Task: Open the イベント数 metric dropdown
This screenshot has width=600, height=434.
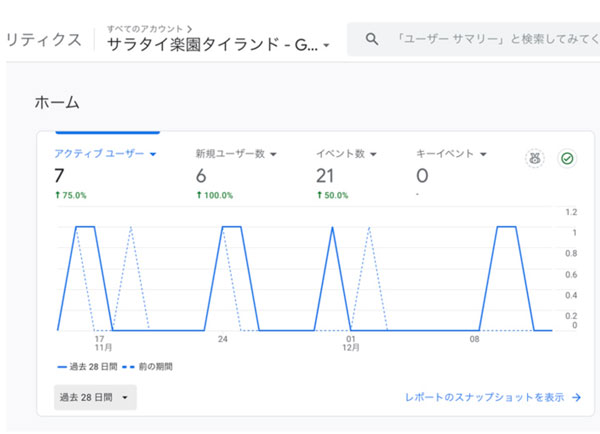Action: 373,154
